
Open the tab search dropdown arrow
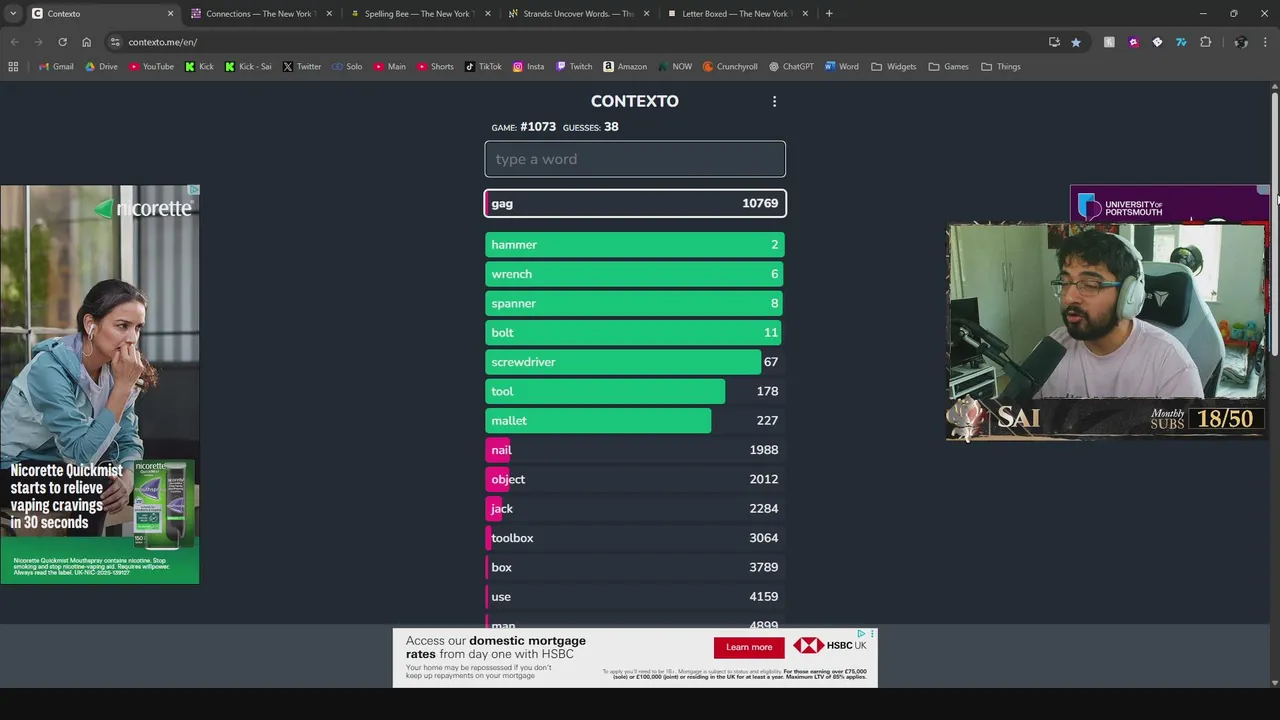[x=13, y=13]
